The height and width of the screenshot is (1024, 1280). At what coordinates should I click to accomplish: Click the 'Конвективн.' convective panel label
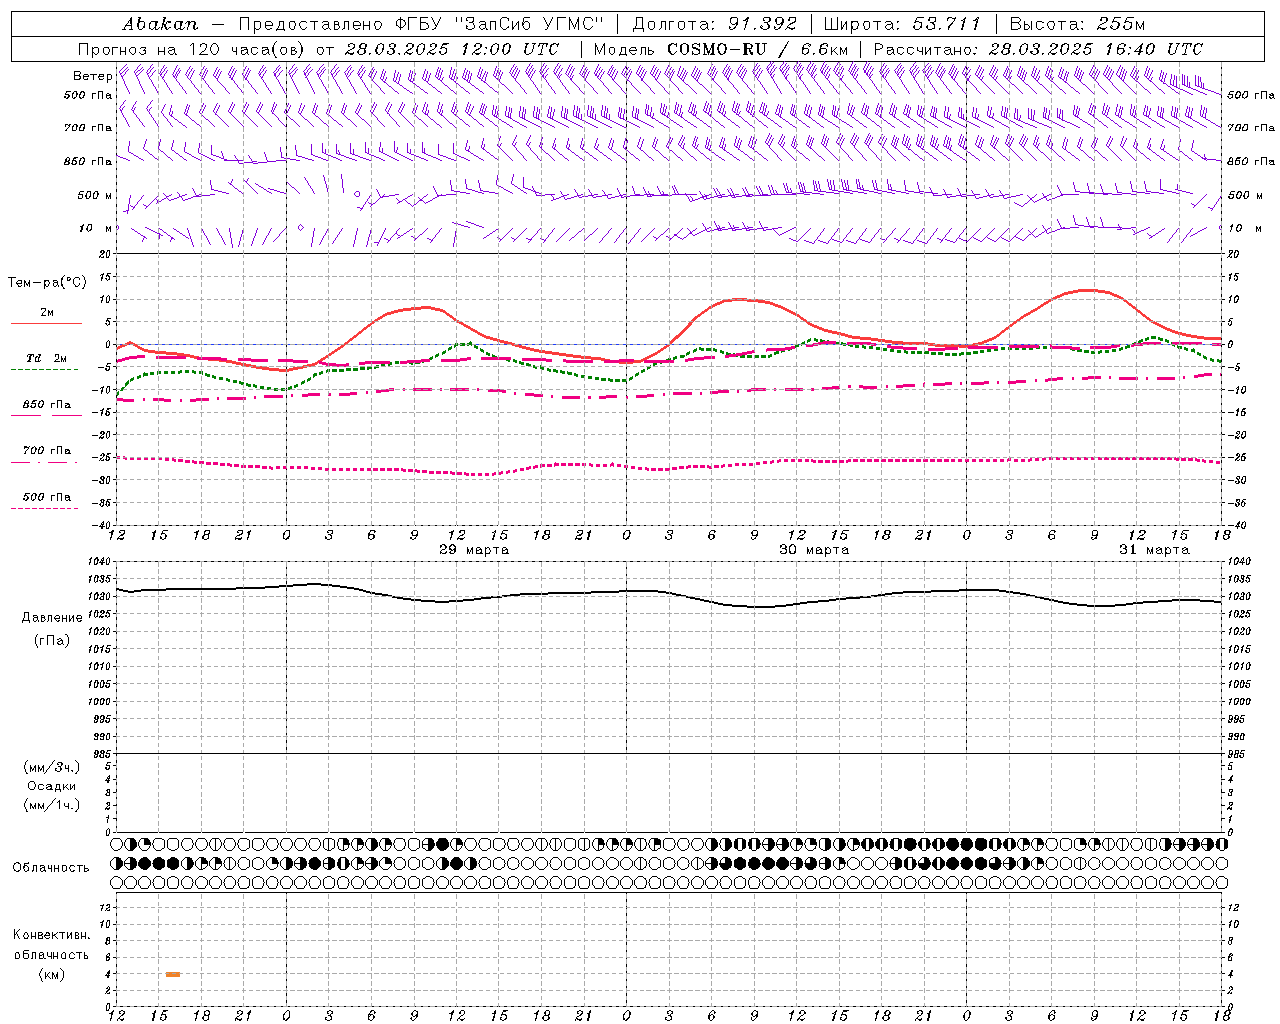(x=51, y=935)
